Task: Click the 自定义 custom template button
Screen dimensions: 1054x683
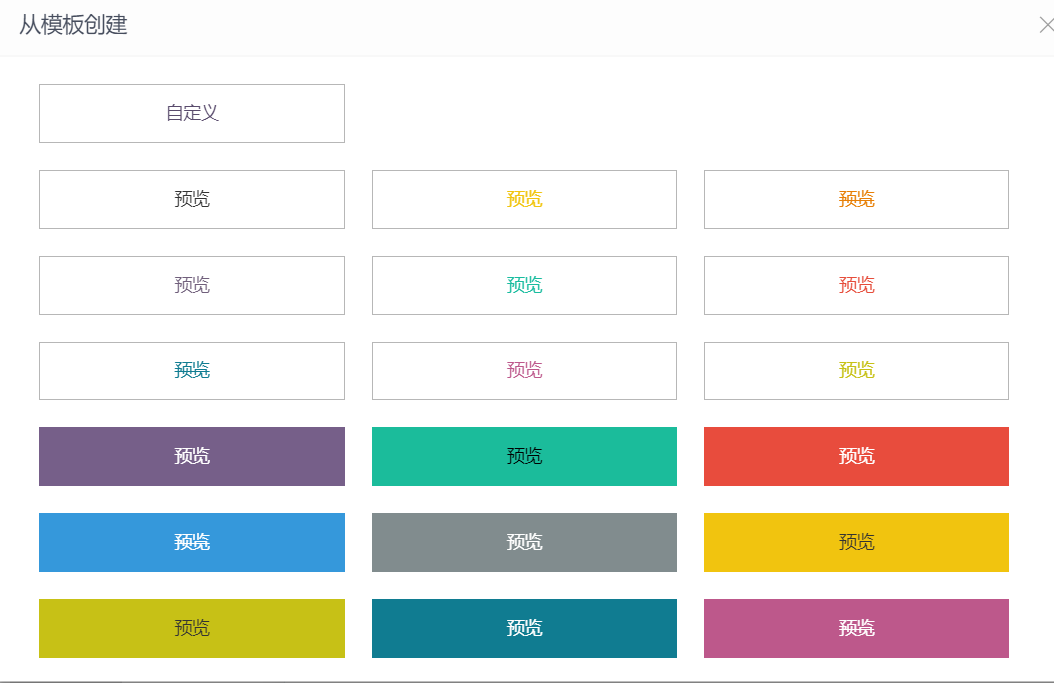Action: tap(192, 113)
